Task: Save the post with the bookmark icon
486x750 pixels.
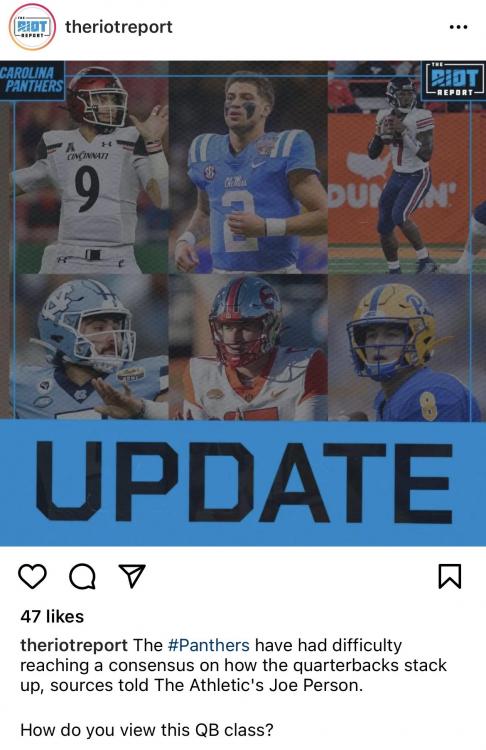Action: [450, 576]
